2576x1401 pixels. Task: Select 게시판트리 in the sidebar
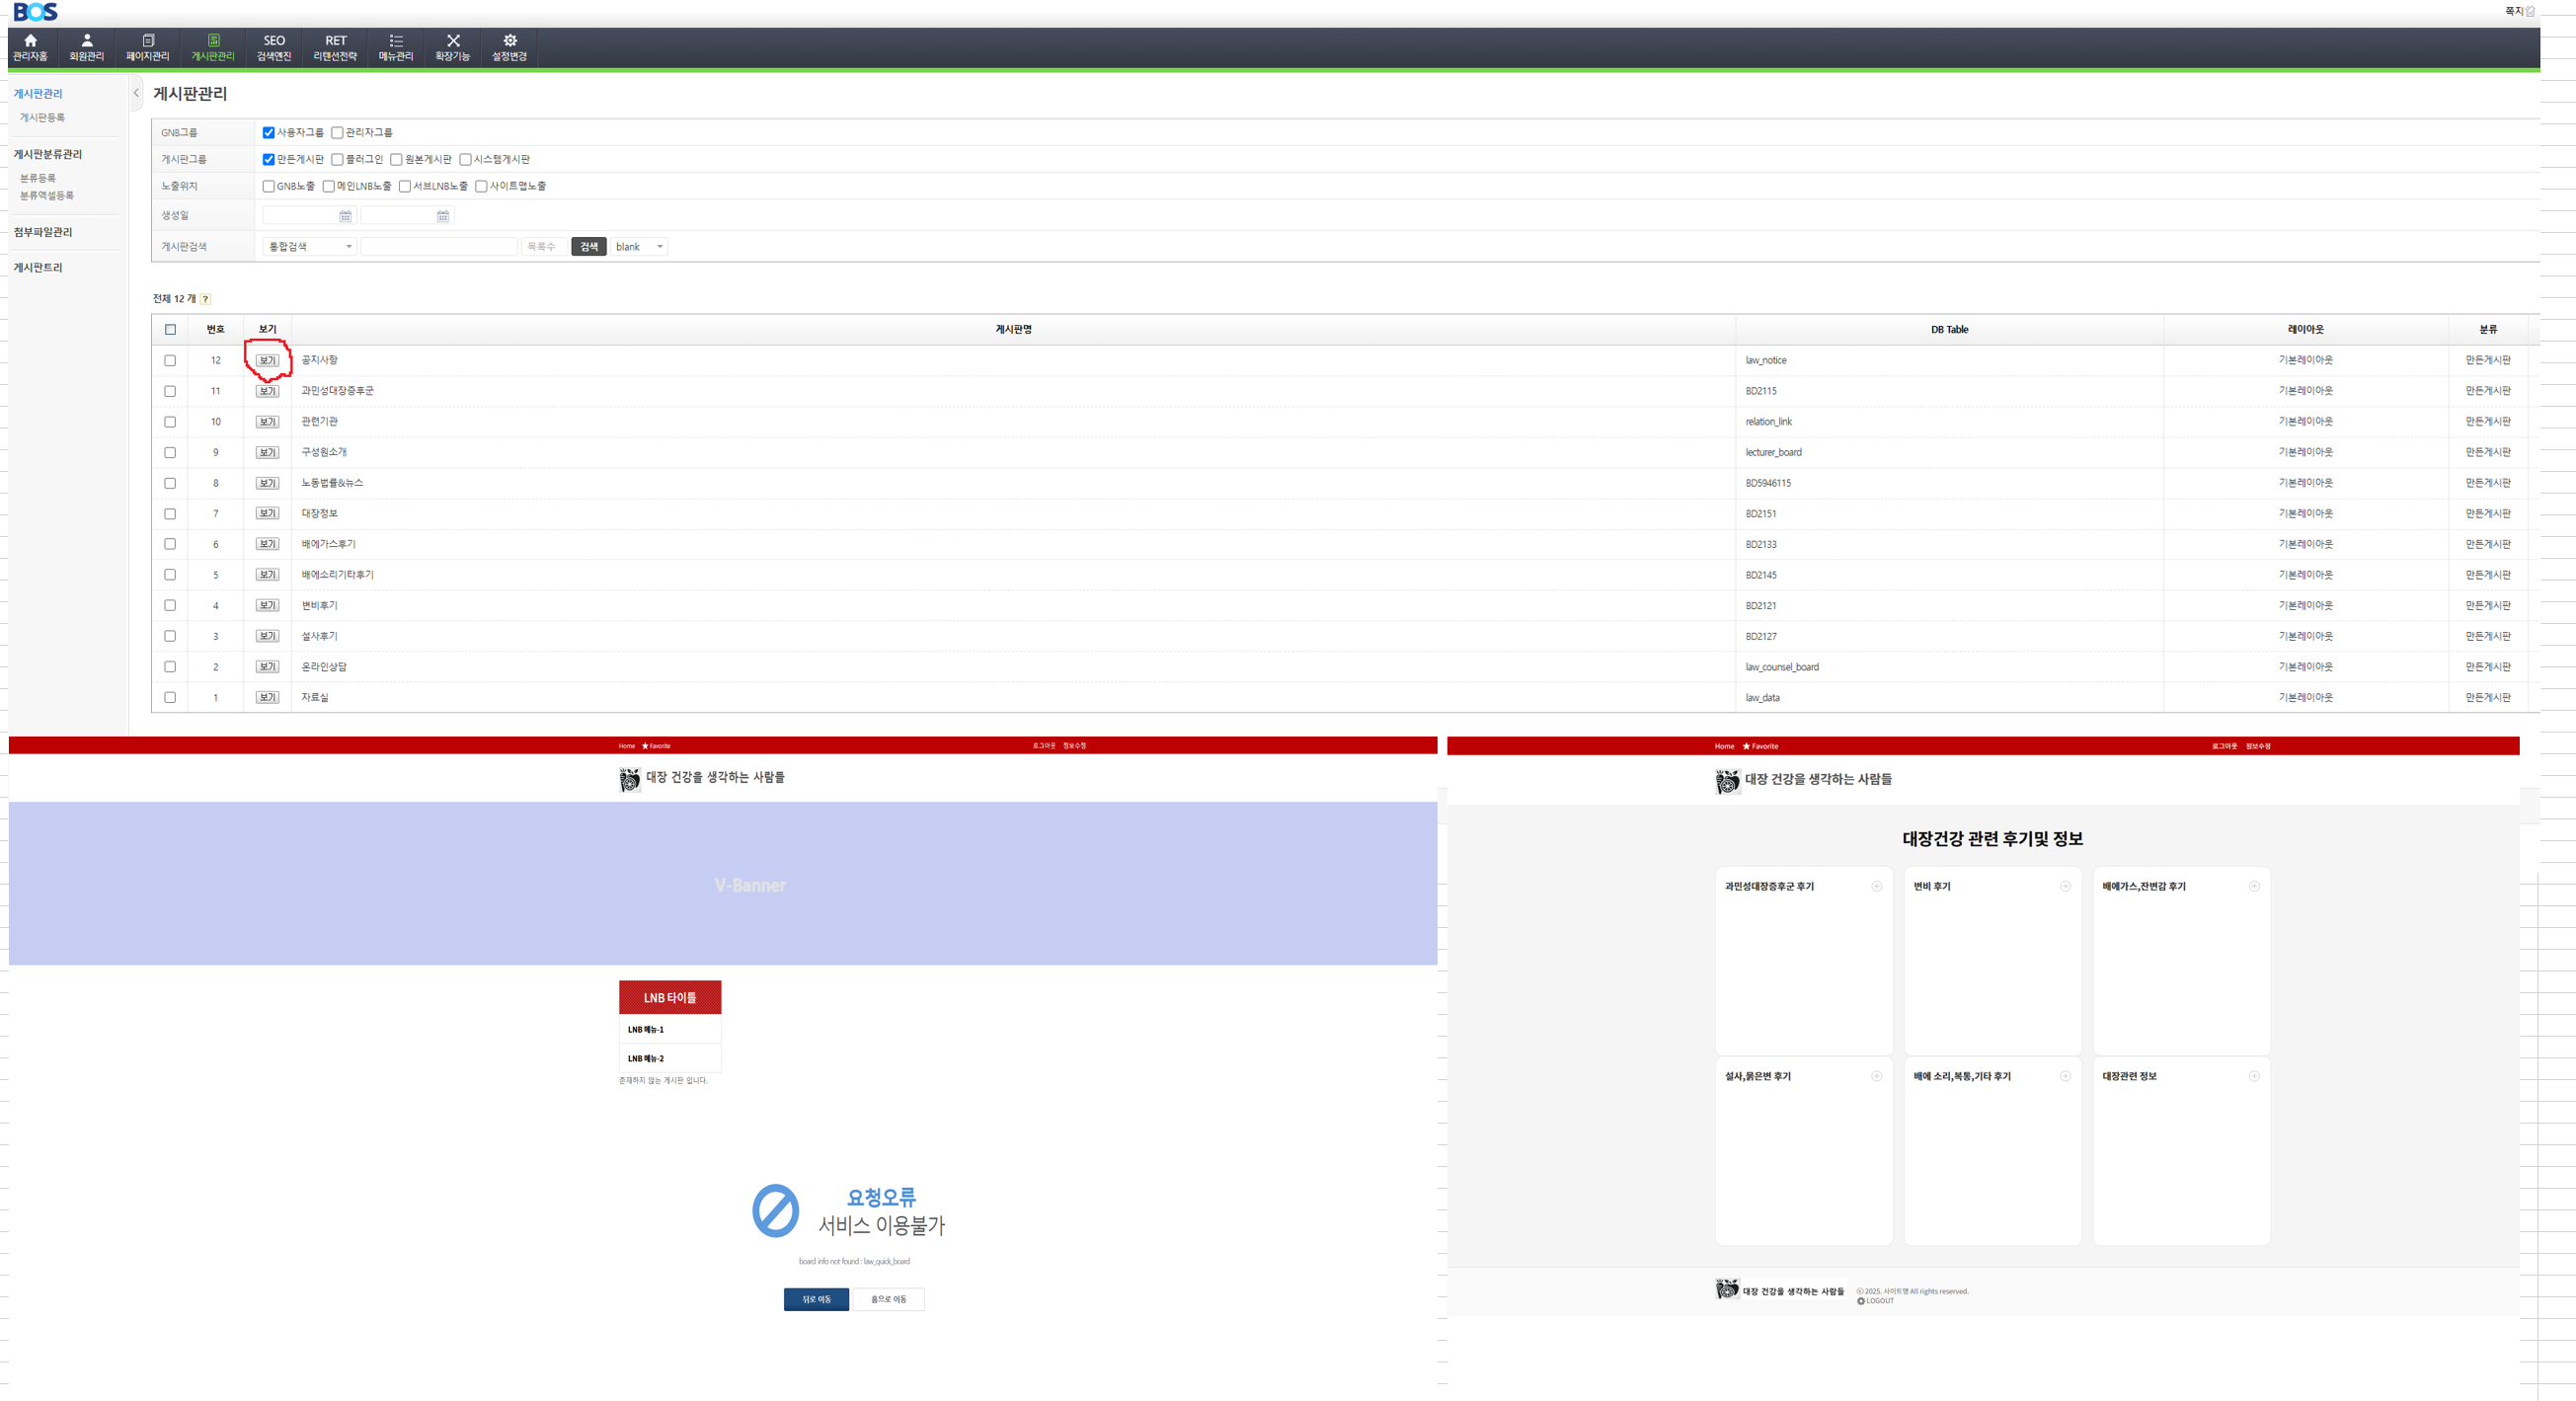click(x=38, y=268)
